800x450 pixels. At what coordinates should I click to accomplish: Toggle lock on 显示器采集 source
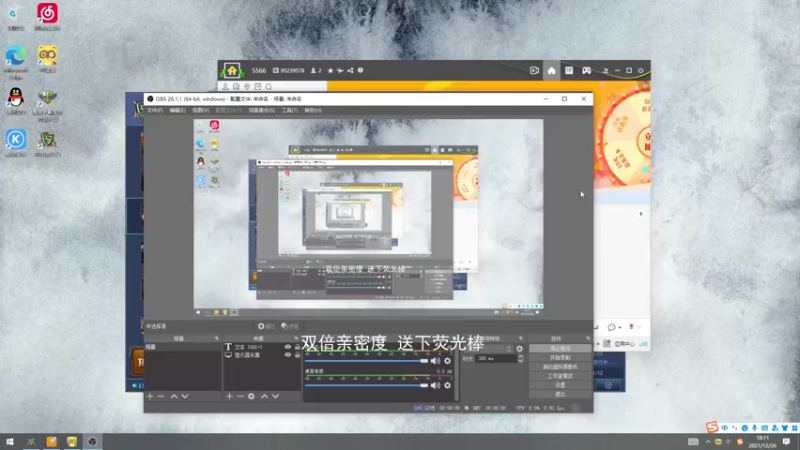click(297, 355)
